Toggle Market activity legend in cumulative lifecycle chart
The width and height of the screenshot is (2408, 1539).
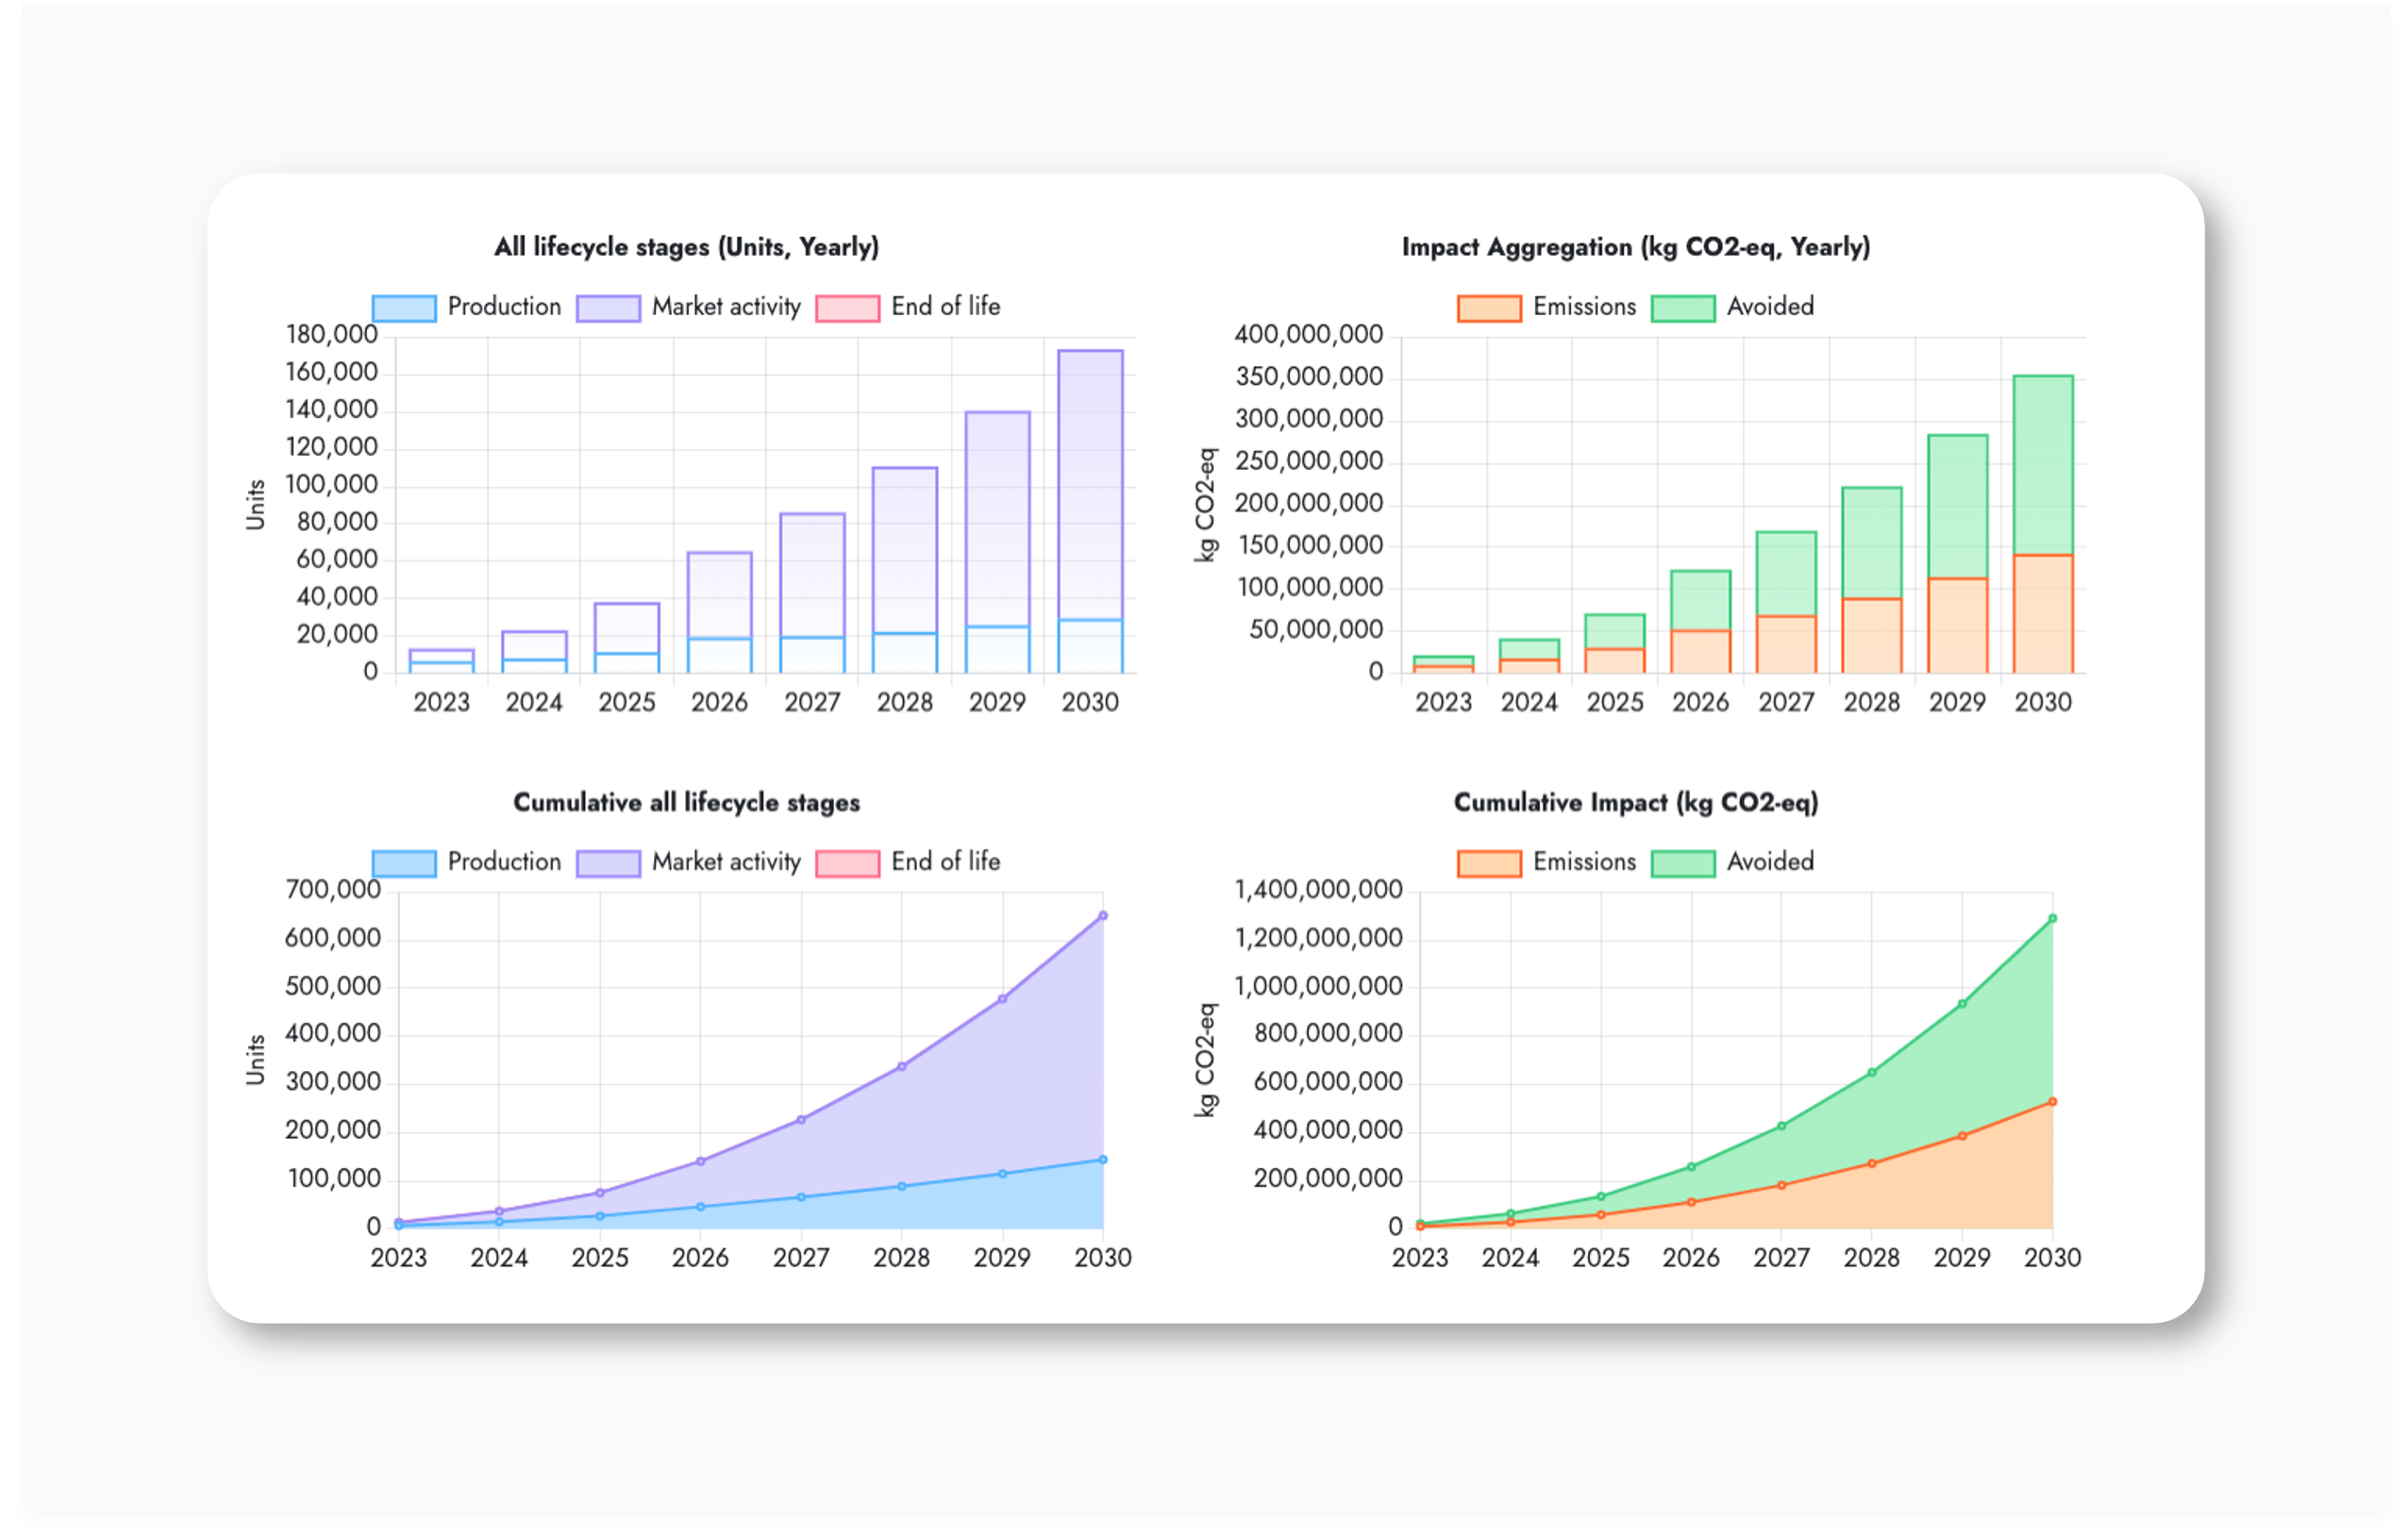[x=689, y=862]
